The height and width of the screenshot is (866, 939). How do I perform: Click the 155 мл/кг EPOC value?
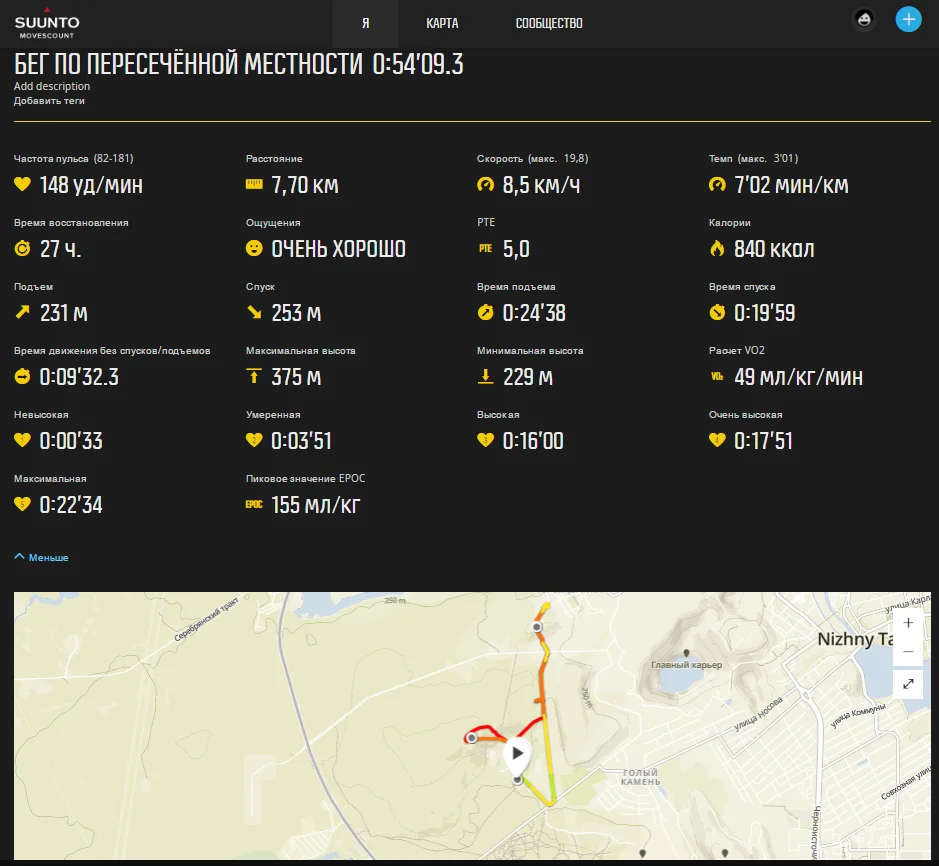pos(316,505)
